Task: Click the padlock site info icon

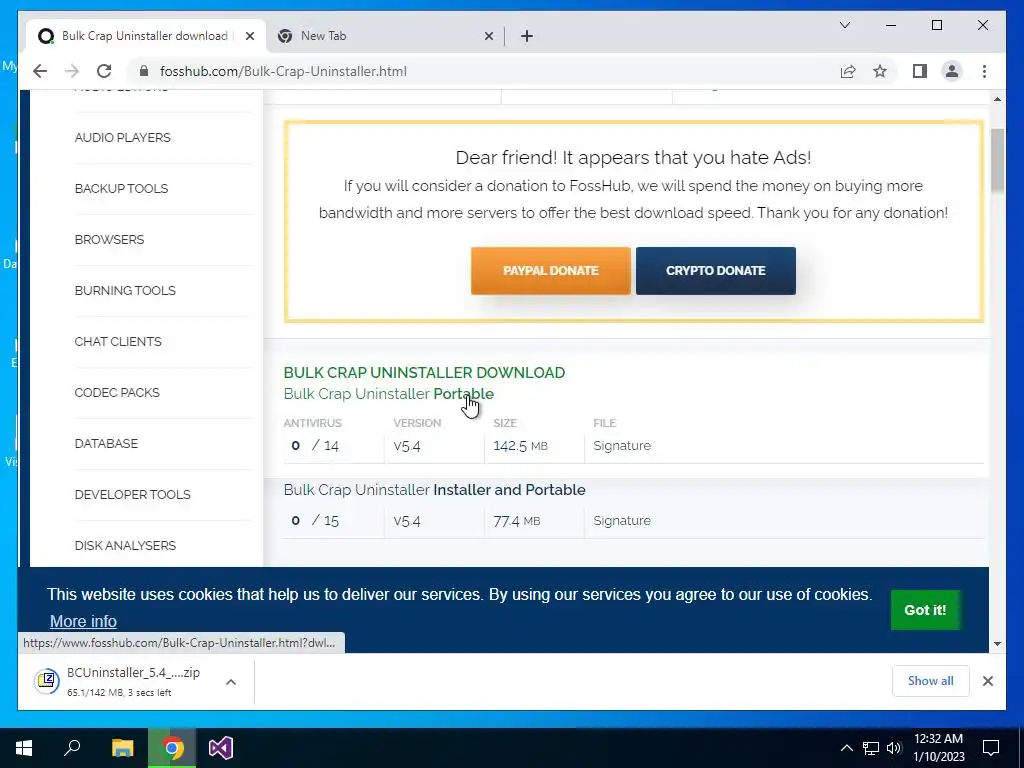Action: [x=144, y=71]
